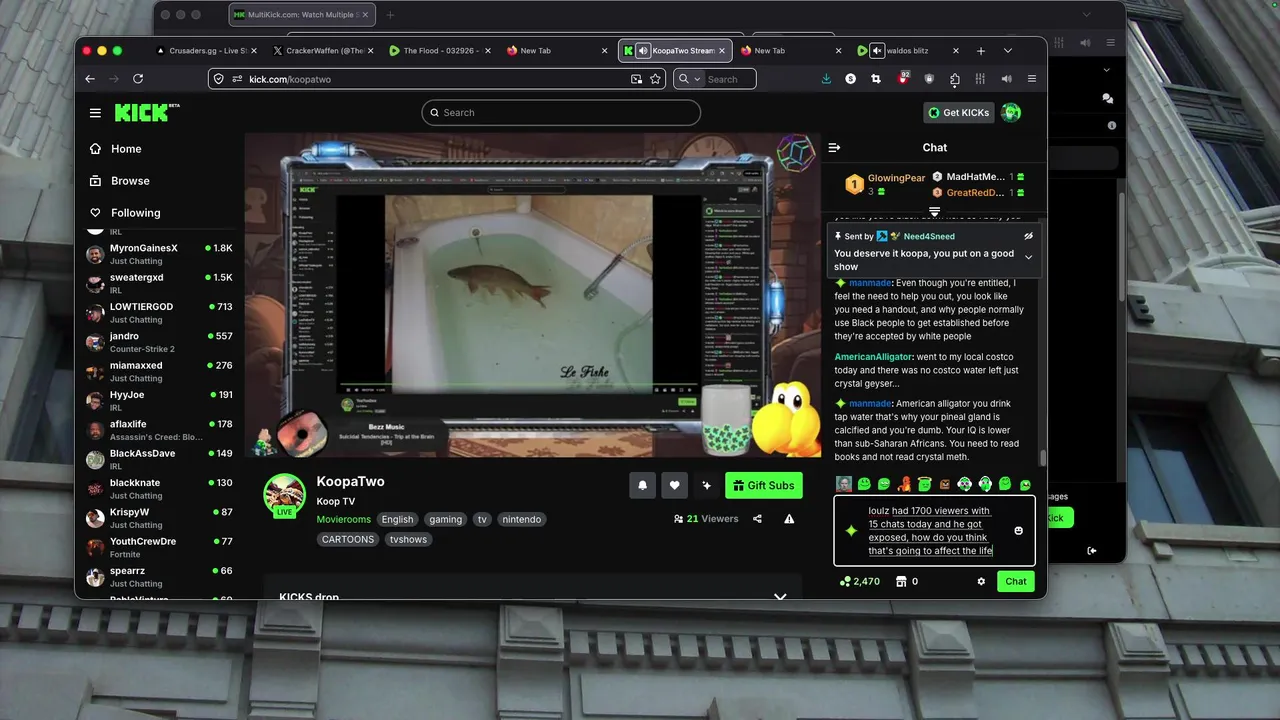Open the Extensions puzzle-piece menu
The image size is (1280, 720).
pyautogui.click(x=955, y=79)
